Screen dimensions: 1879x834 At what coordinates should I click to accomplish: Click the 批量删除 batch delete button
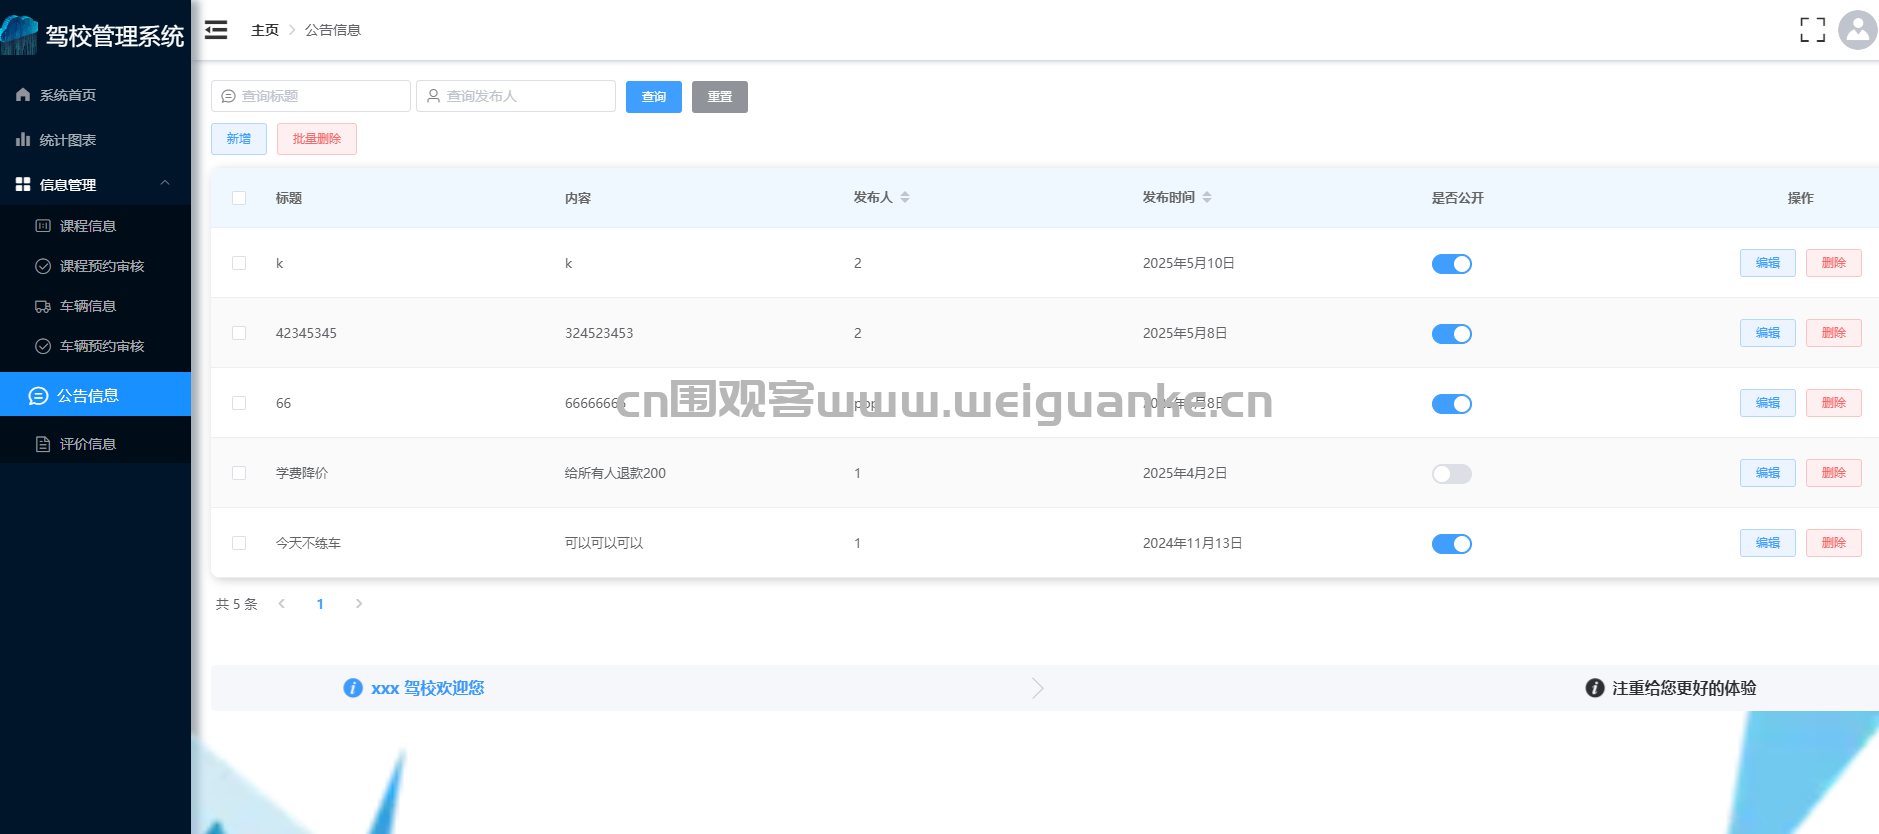pos(317,139)
